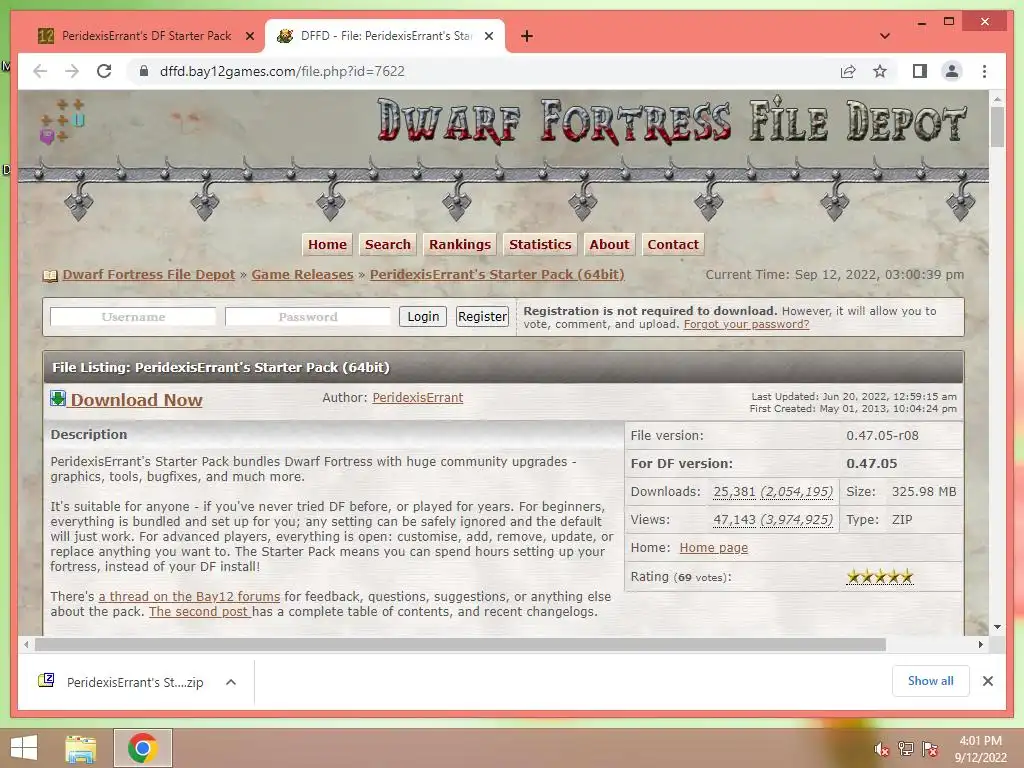This screenshot has width=1024, height=768.
Task: Open the Windows Start button
Action: (24, 748)
